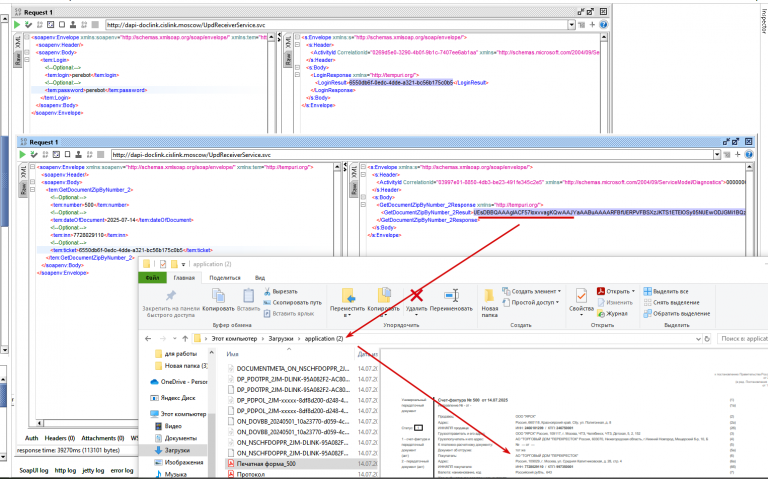Click the Журнал history button
Screen dimensions: 768x479
(612, 313)
